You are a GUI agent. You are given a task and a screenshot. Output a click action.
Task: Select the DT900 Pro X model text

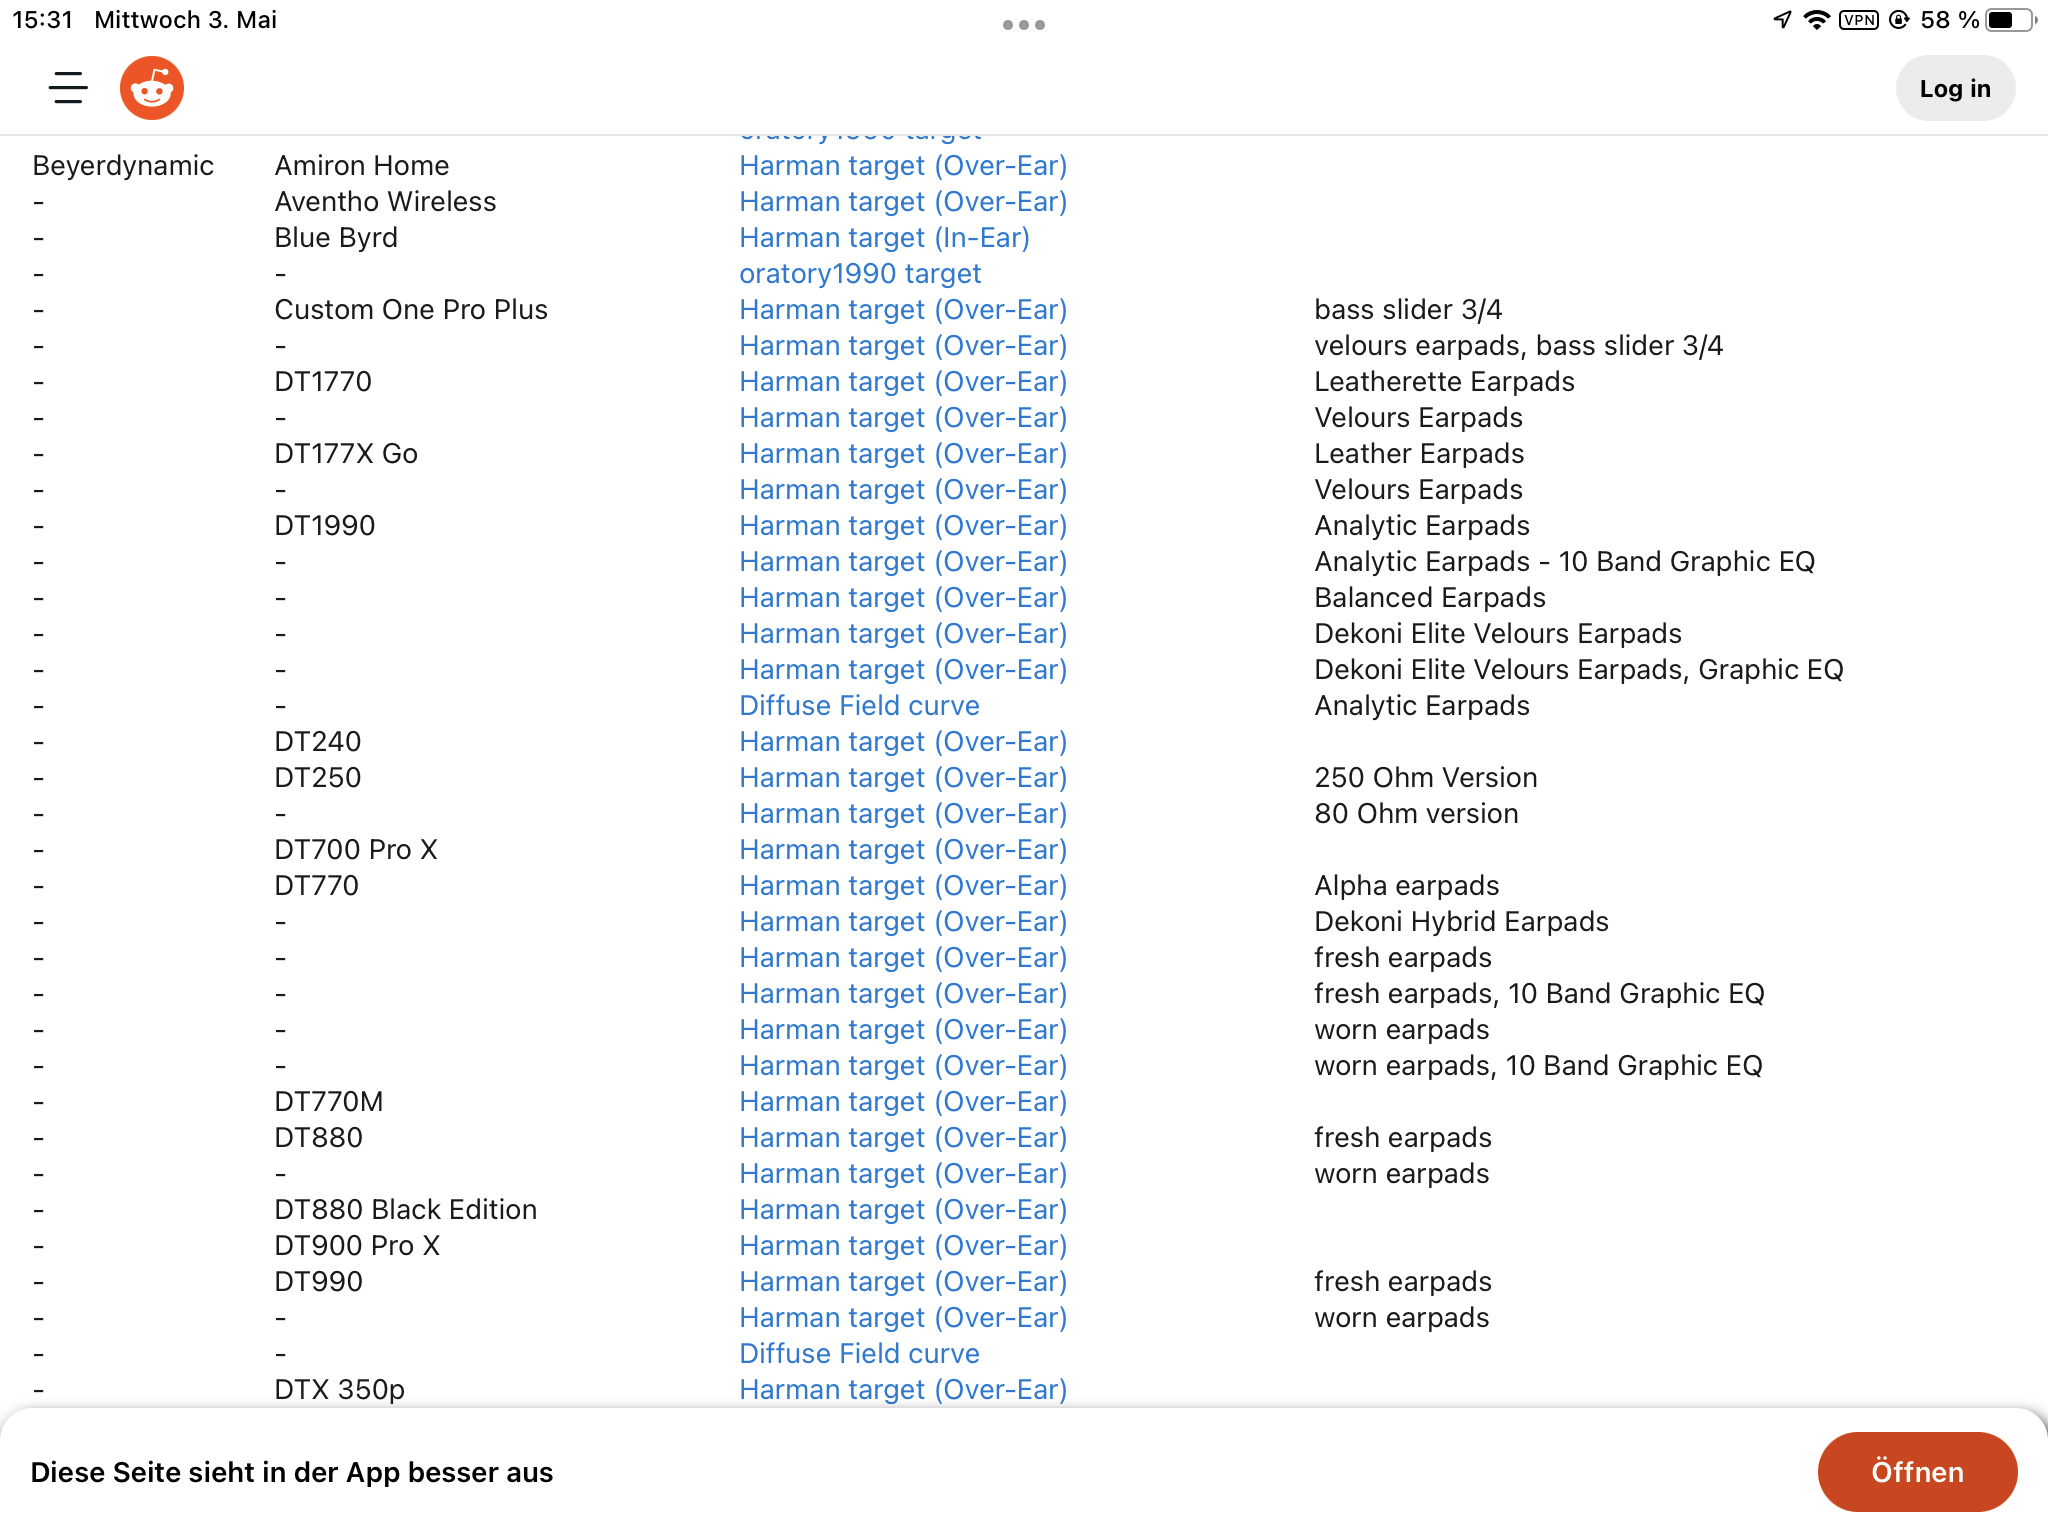pos(357,1246)
